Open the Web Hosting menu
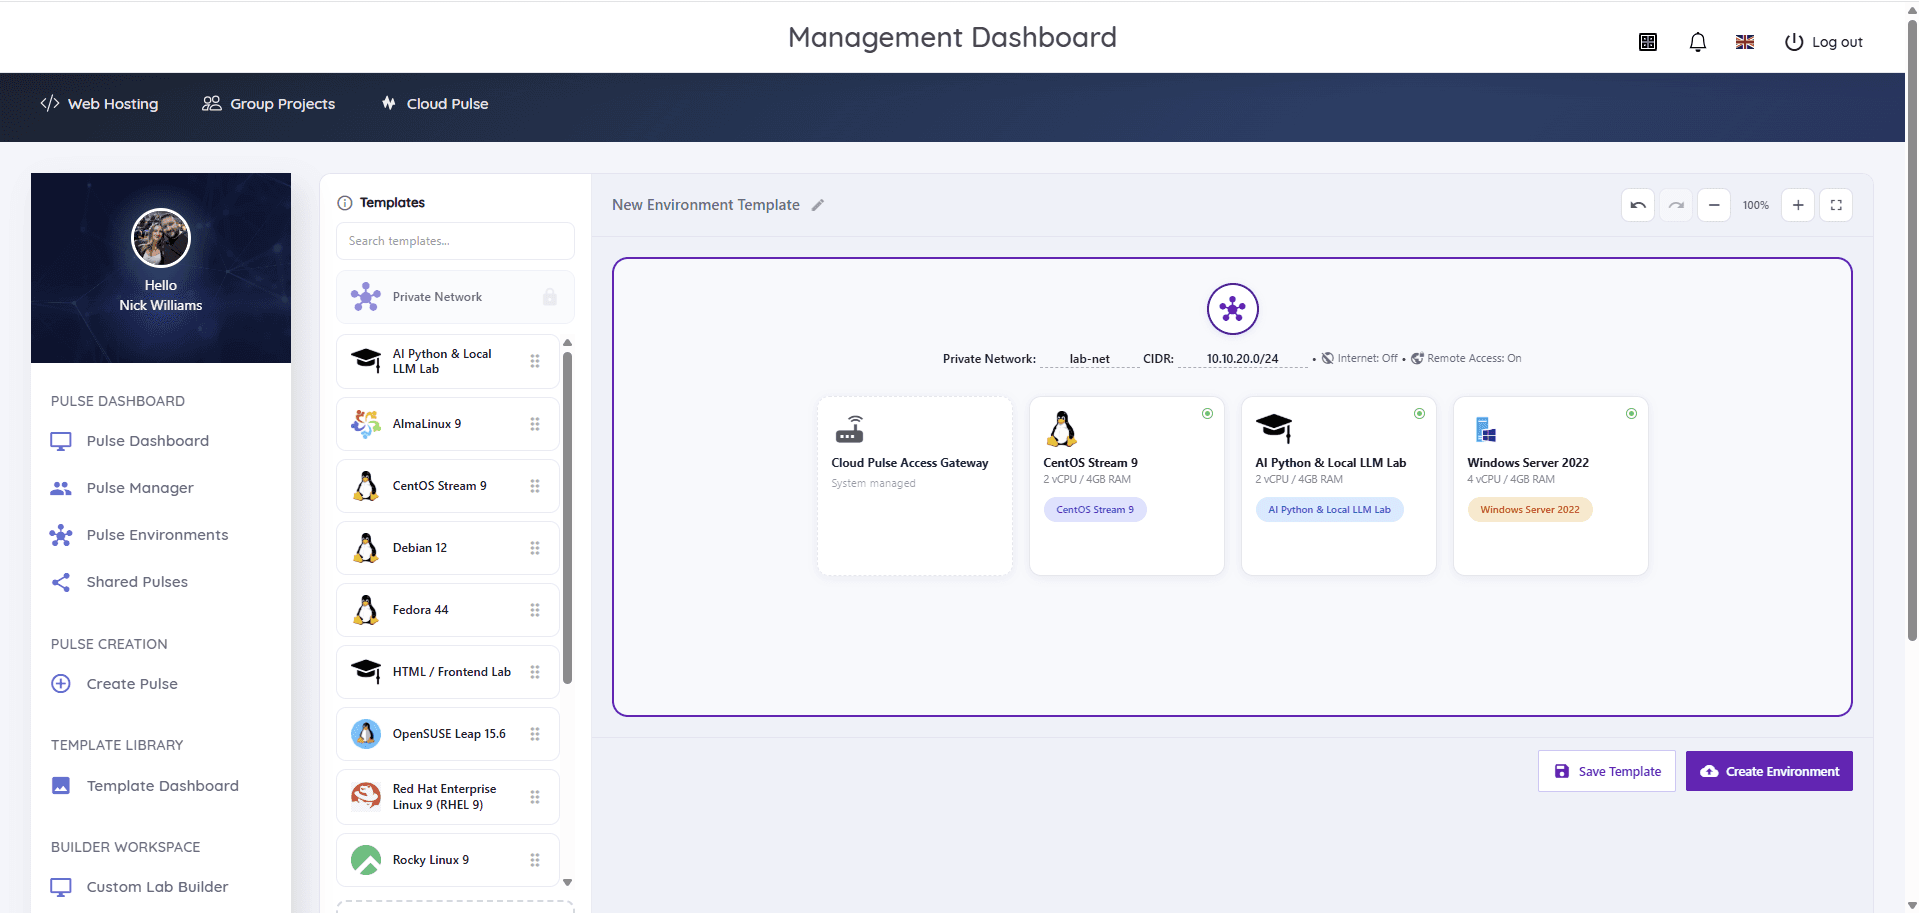 click(99, 104)
